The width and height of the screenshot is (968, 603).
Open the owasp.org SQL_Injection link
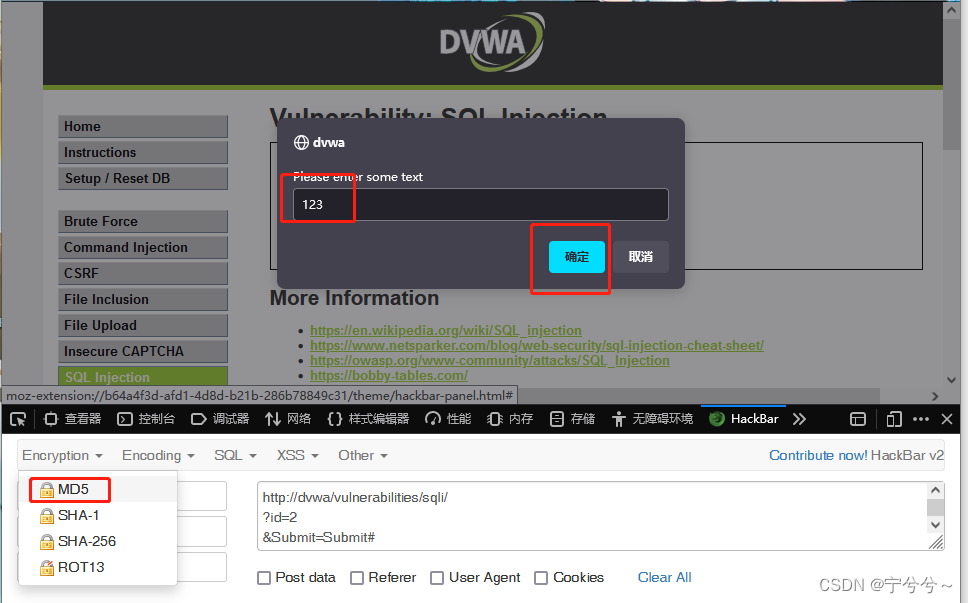[490, 360]
